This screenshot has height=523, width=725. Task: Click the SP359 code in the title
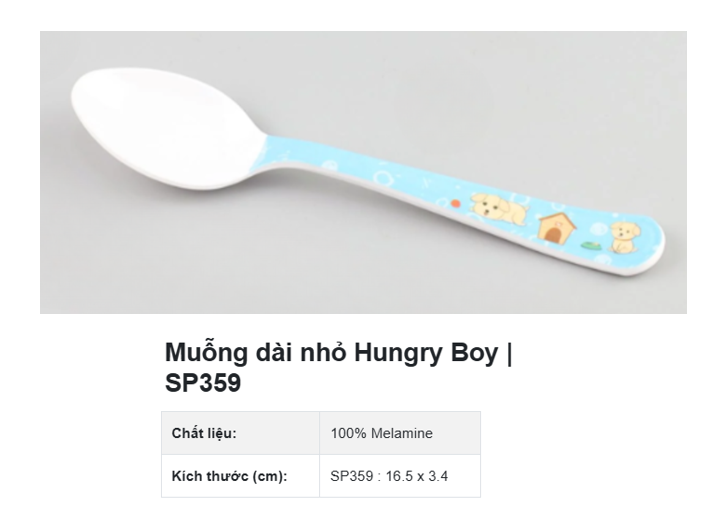203,383
